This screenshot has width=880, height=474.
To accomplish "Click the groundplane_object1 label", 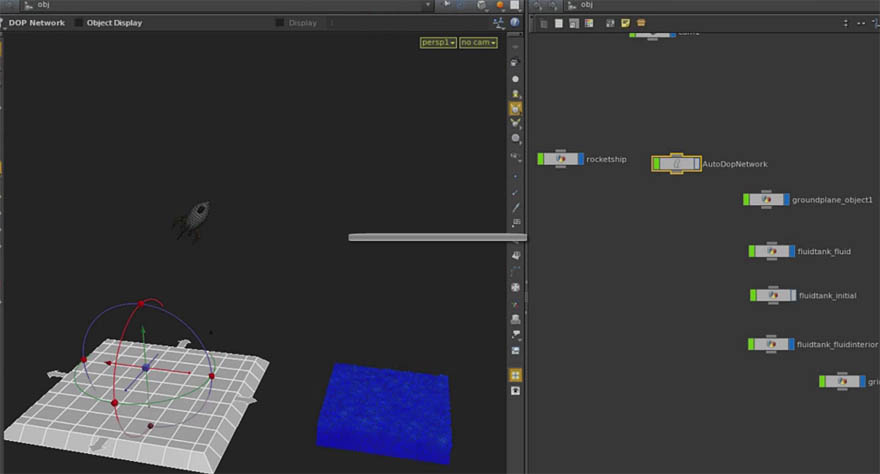I will tap(832, 200).
